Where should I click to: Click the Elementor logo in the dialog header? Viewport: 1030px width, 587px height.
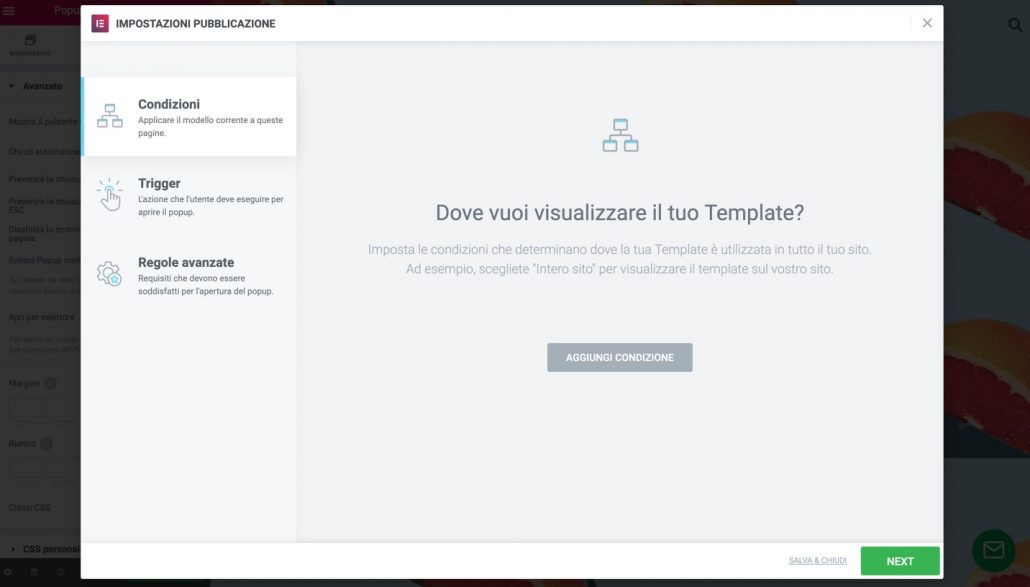coord(99,22)
